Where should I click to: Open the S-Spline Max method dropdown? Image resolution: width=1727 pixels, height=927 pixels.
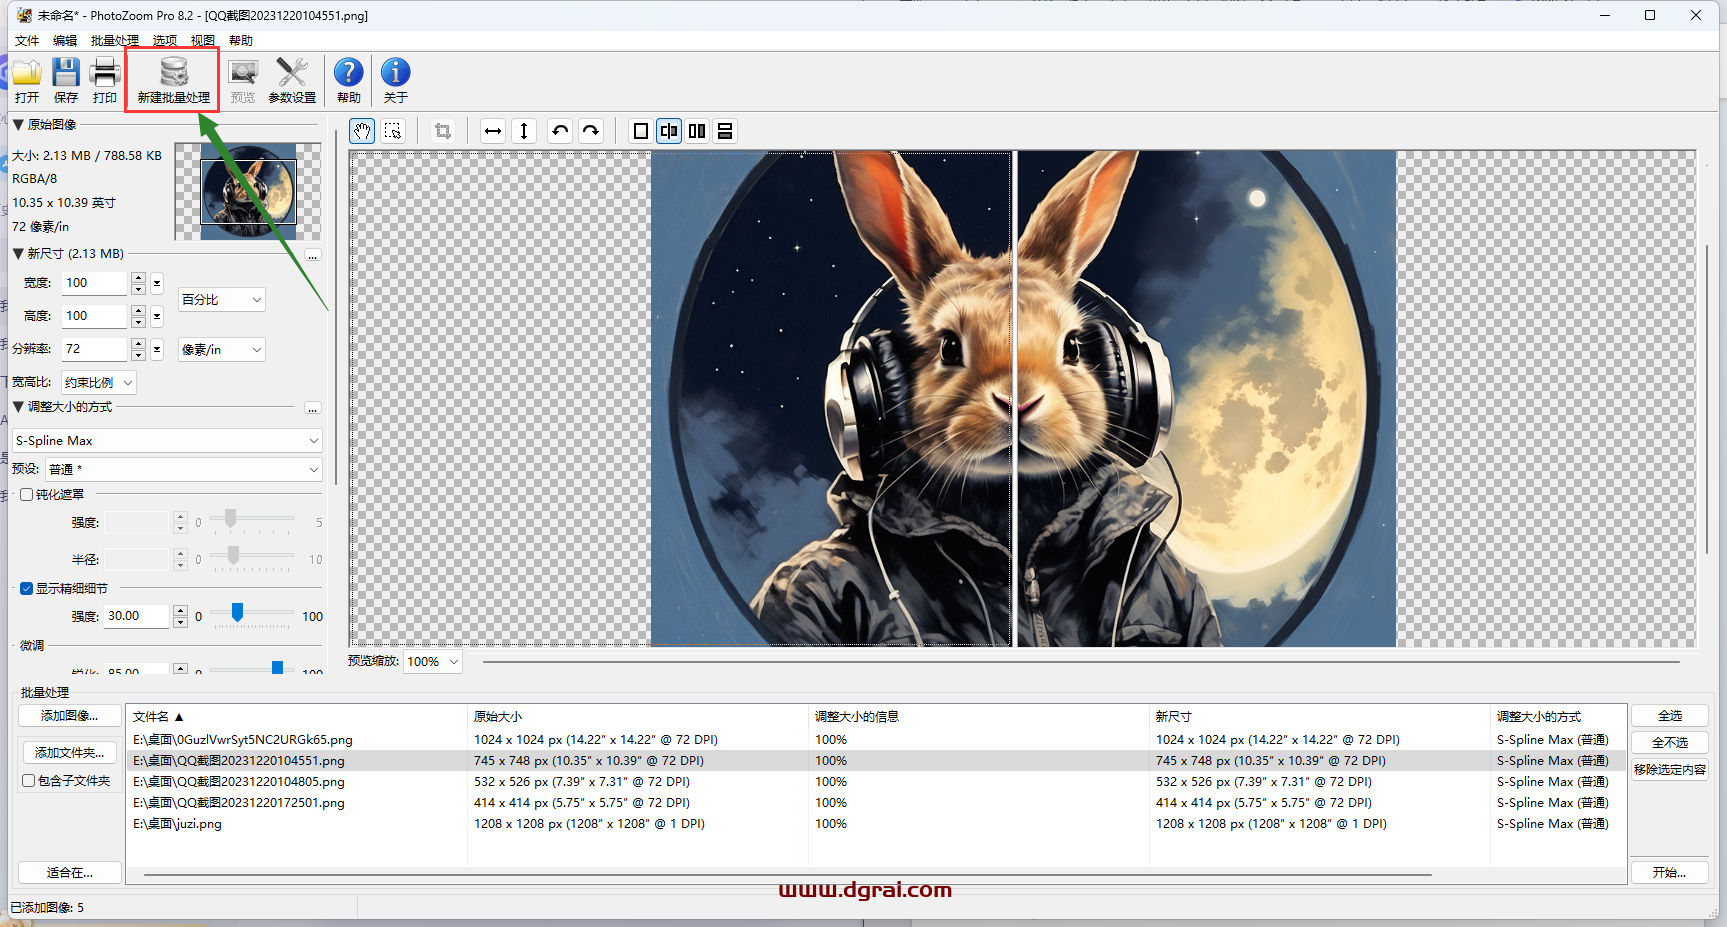167,441
